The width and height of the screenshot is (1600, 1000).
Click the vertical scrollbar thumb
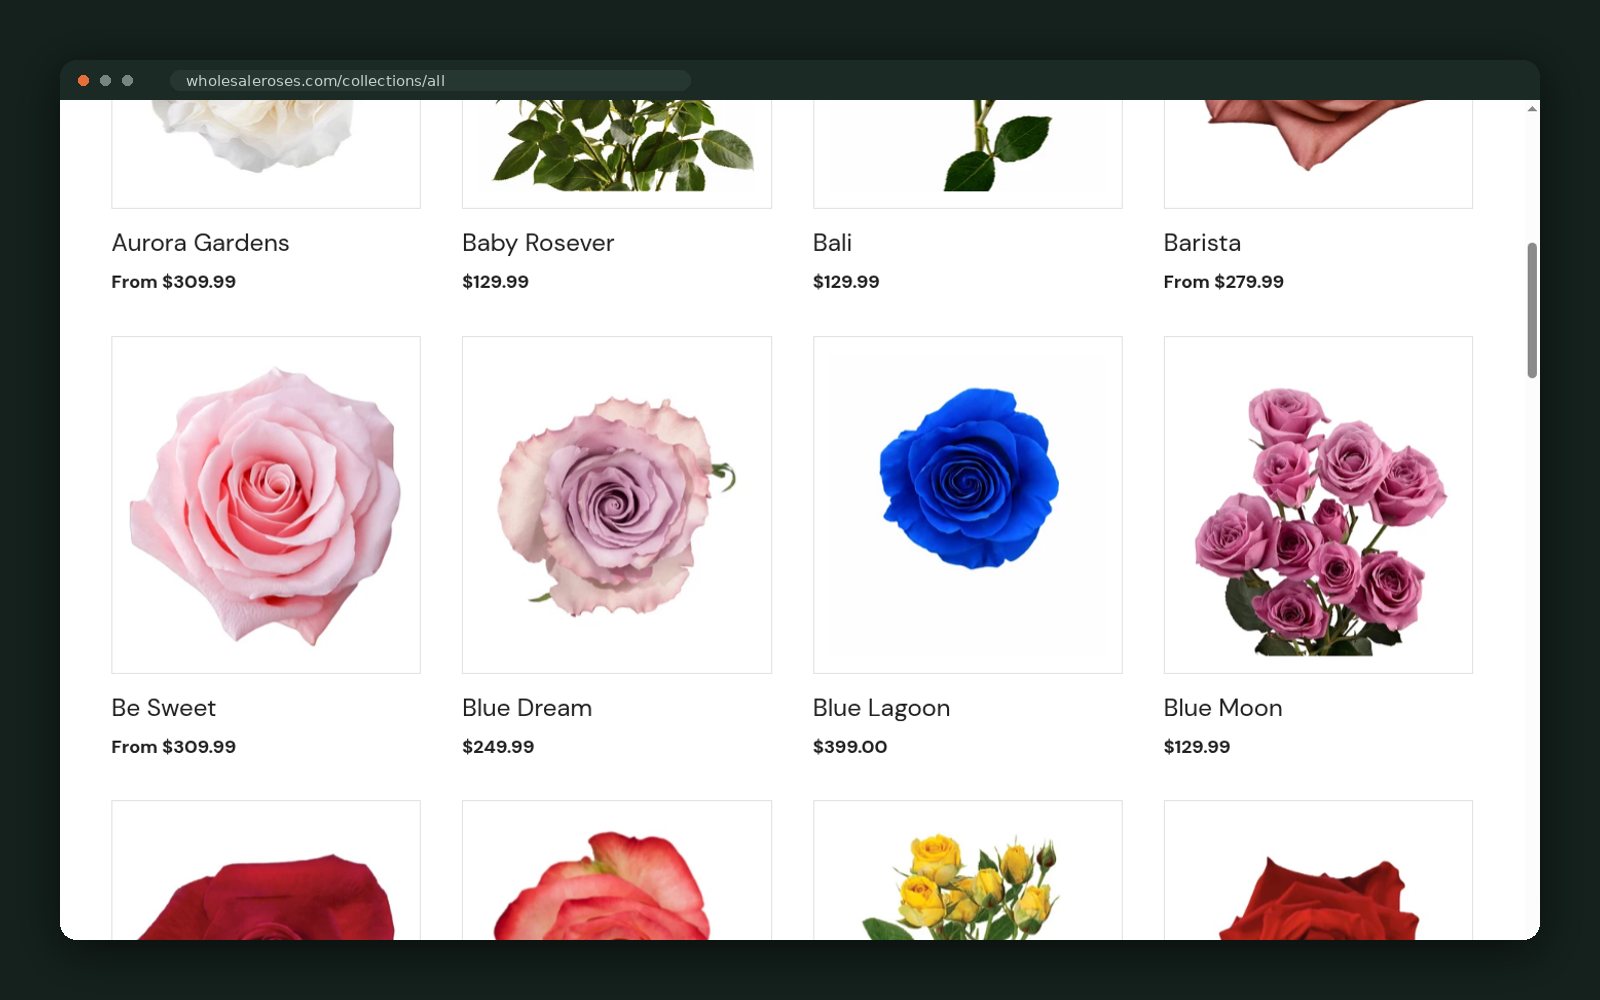point(1532,310)
